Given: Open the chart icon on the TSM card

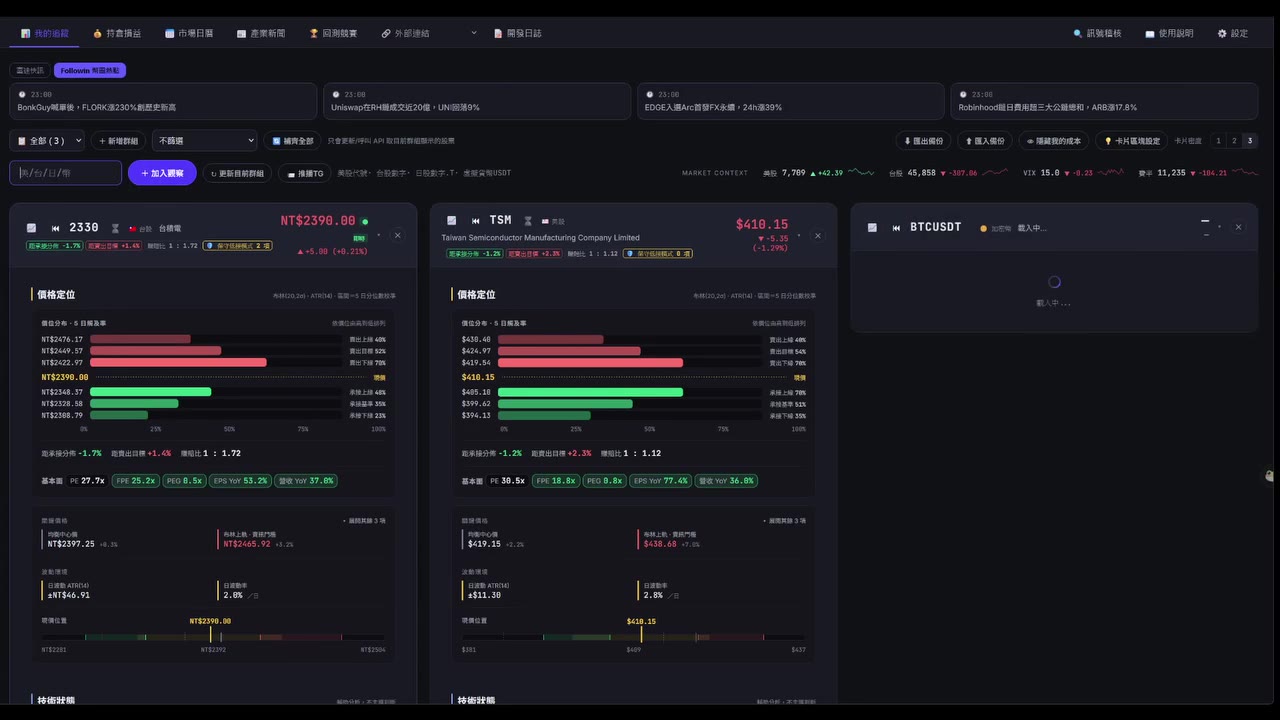Looking at the screenshot, I should click(x=452, y=220).
